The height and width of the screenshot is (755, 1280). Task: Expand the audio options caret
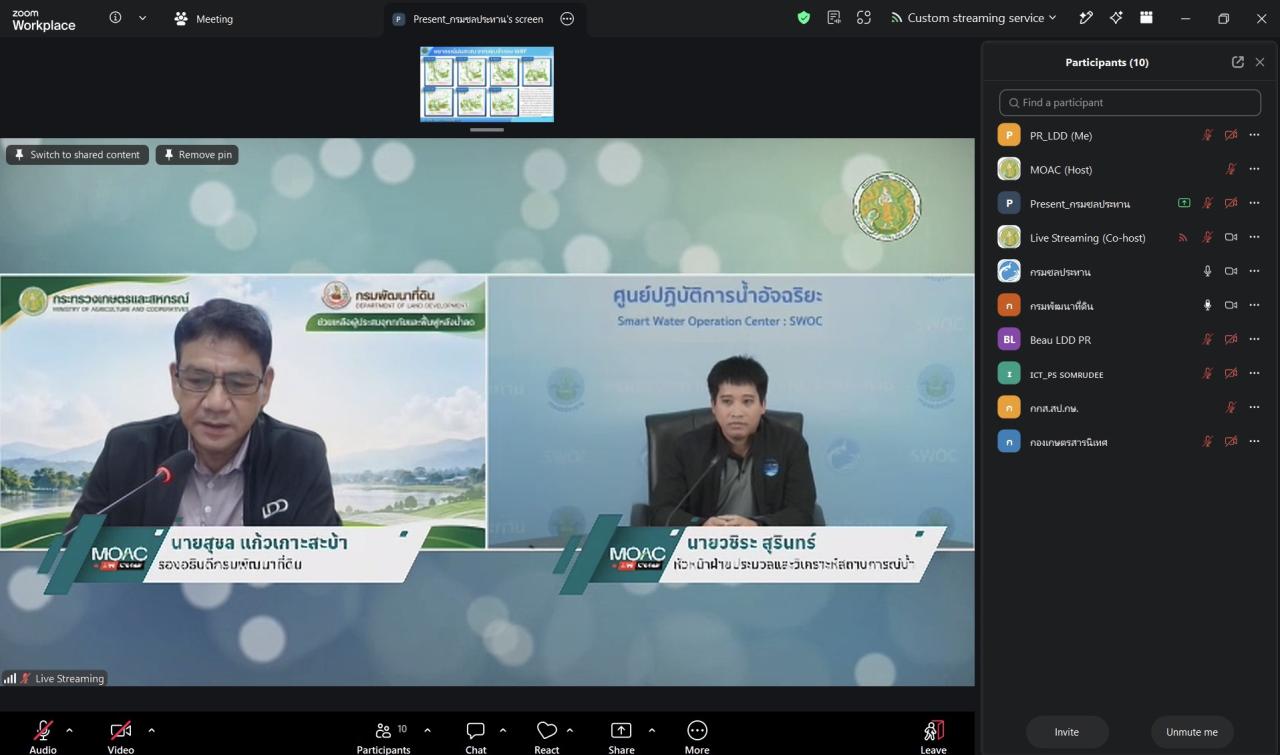(69, 730)
